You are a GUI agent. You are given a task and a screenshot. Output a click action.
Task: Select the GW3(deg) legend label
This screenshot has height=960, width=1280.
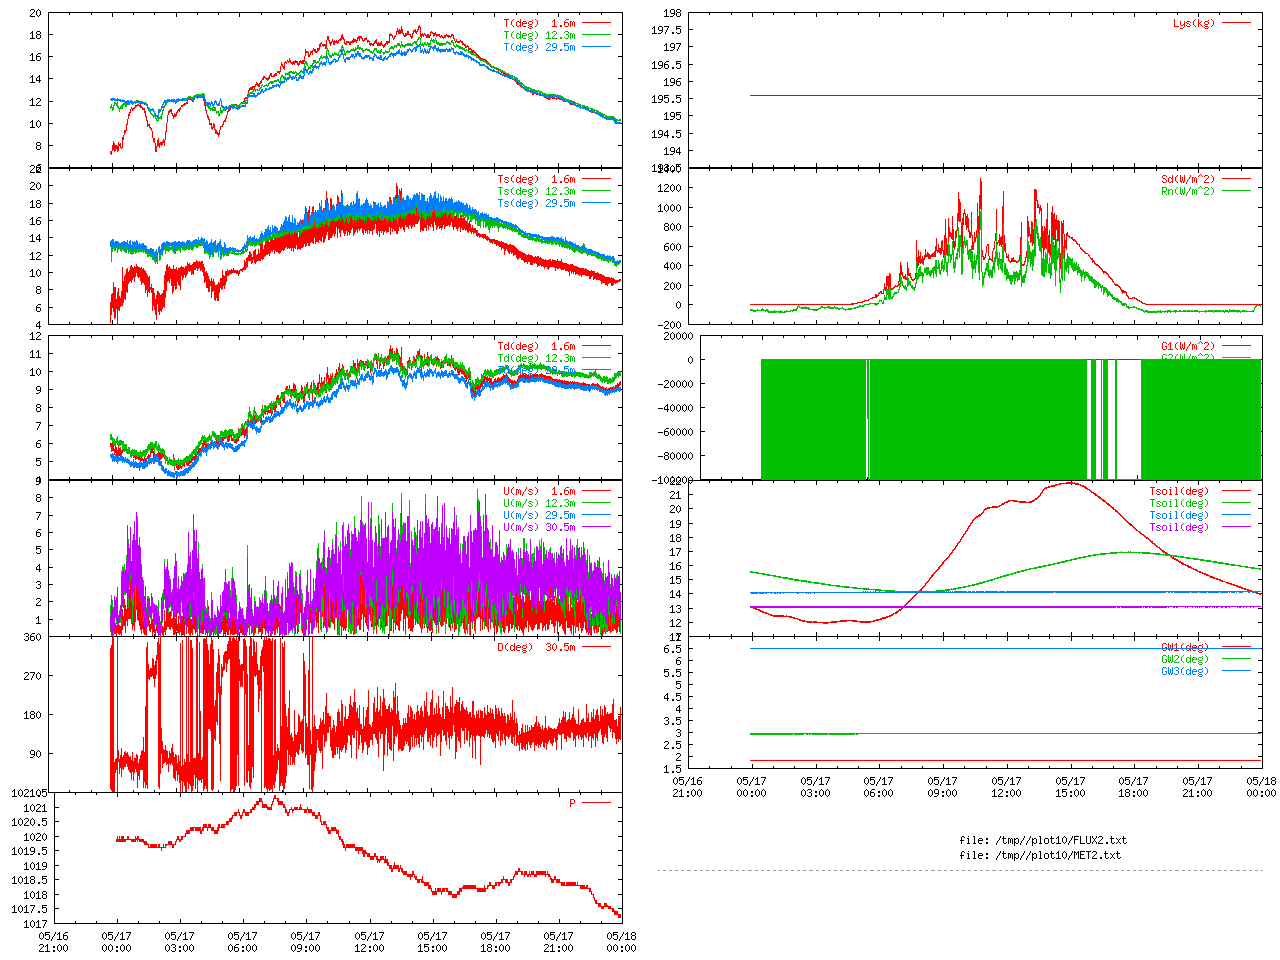click(1185, 671)
